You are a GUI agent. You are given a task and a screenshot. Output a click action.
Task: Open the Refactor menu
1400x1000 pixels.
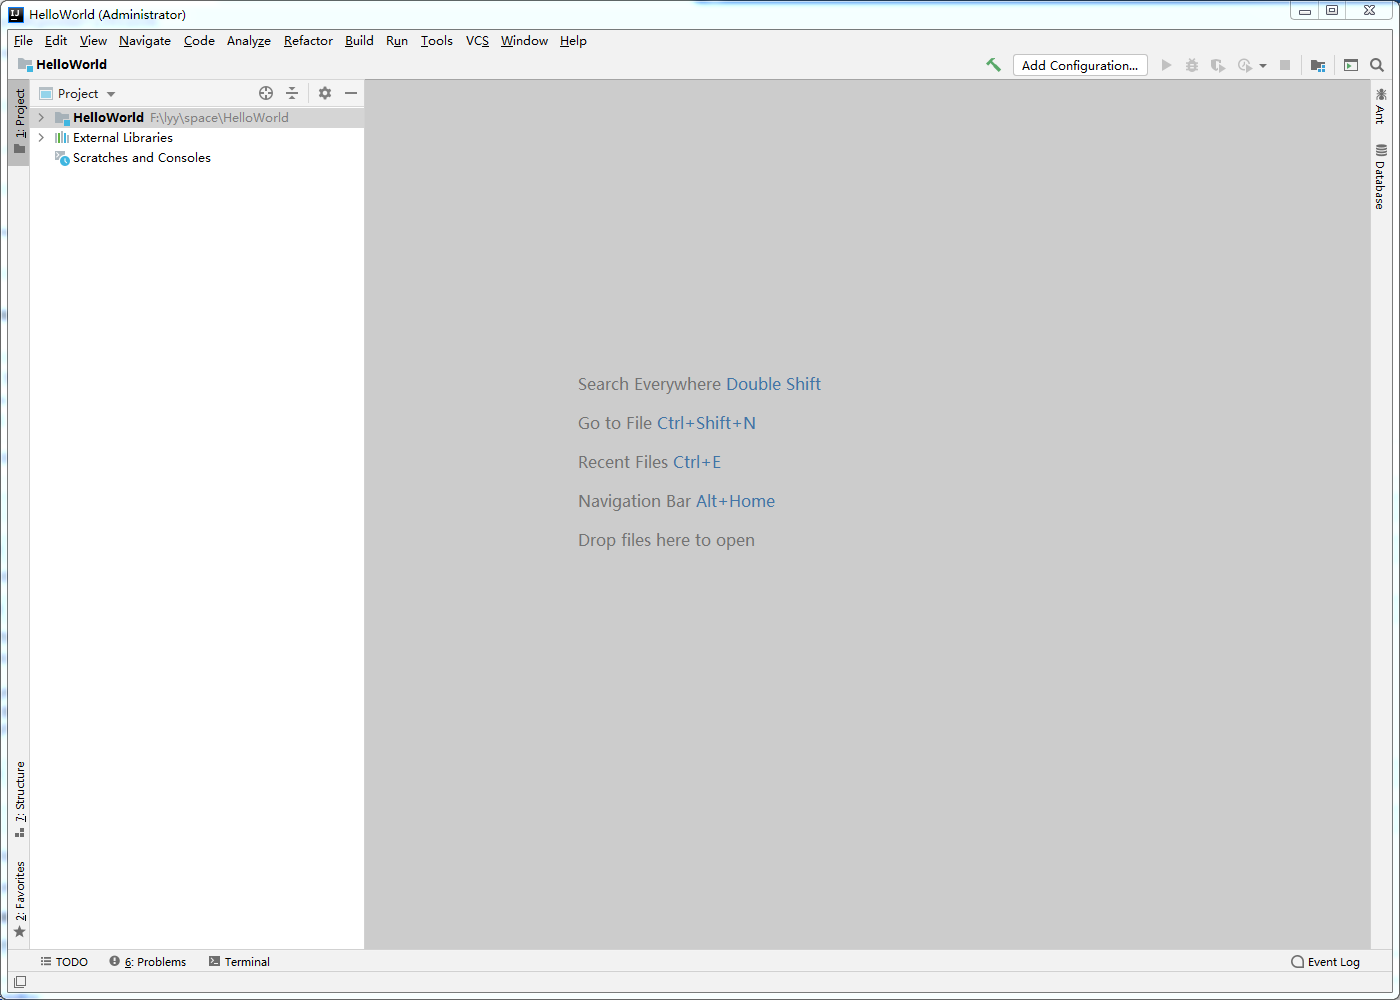point(308,41)
